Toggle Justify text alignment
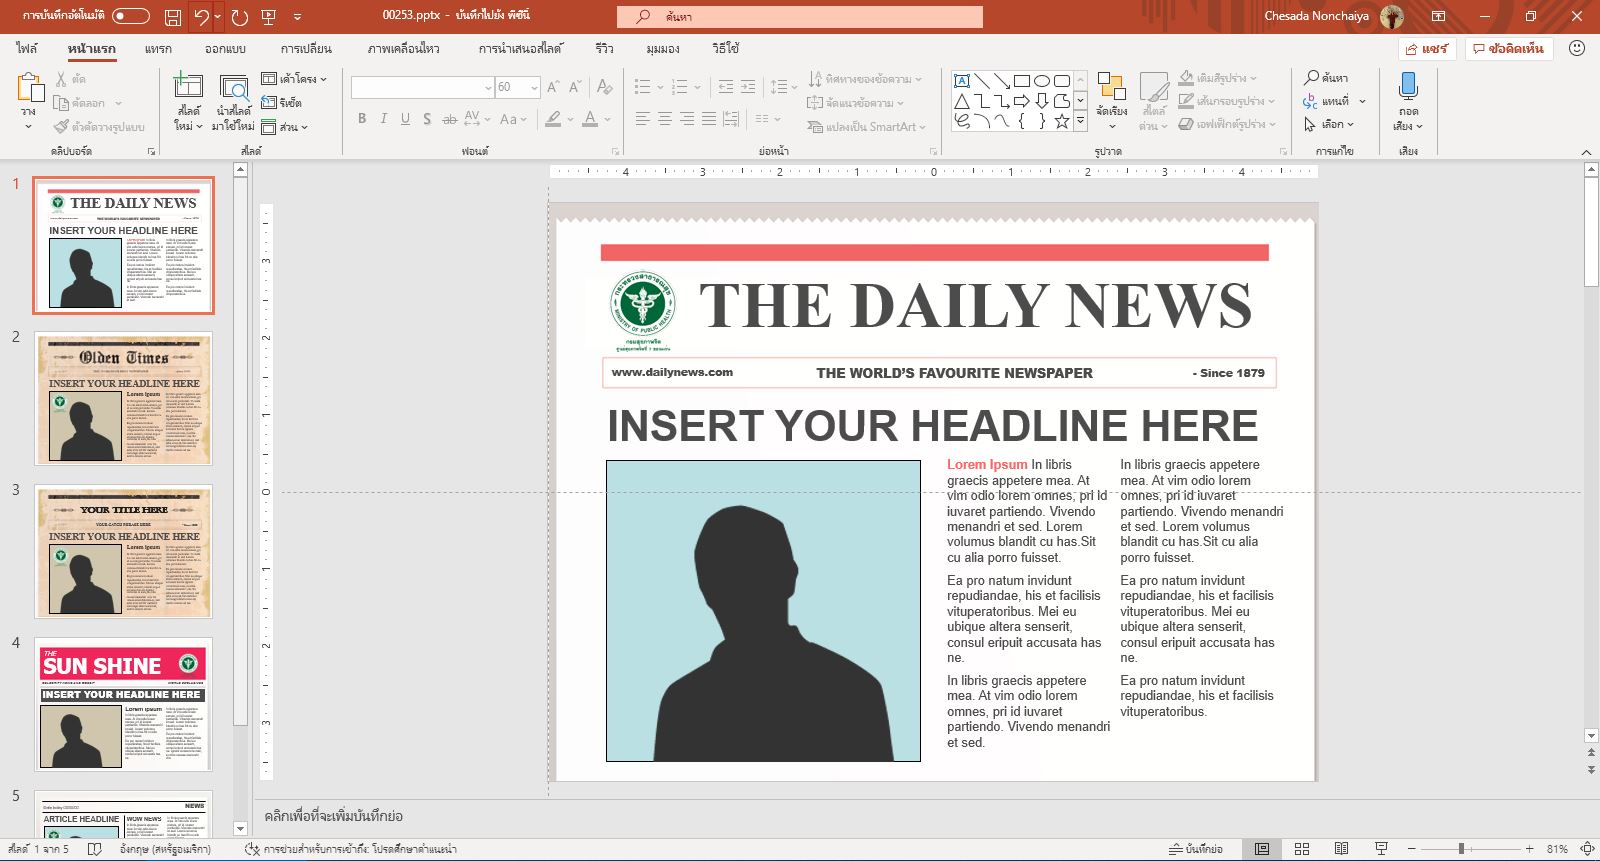The width and height of the screenshot is (1600, 861). pyautogui.click(x=709, y=119)
